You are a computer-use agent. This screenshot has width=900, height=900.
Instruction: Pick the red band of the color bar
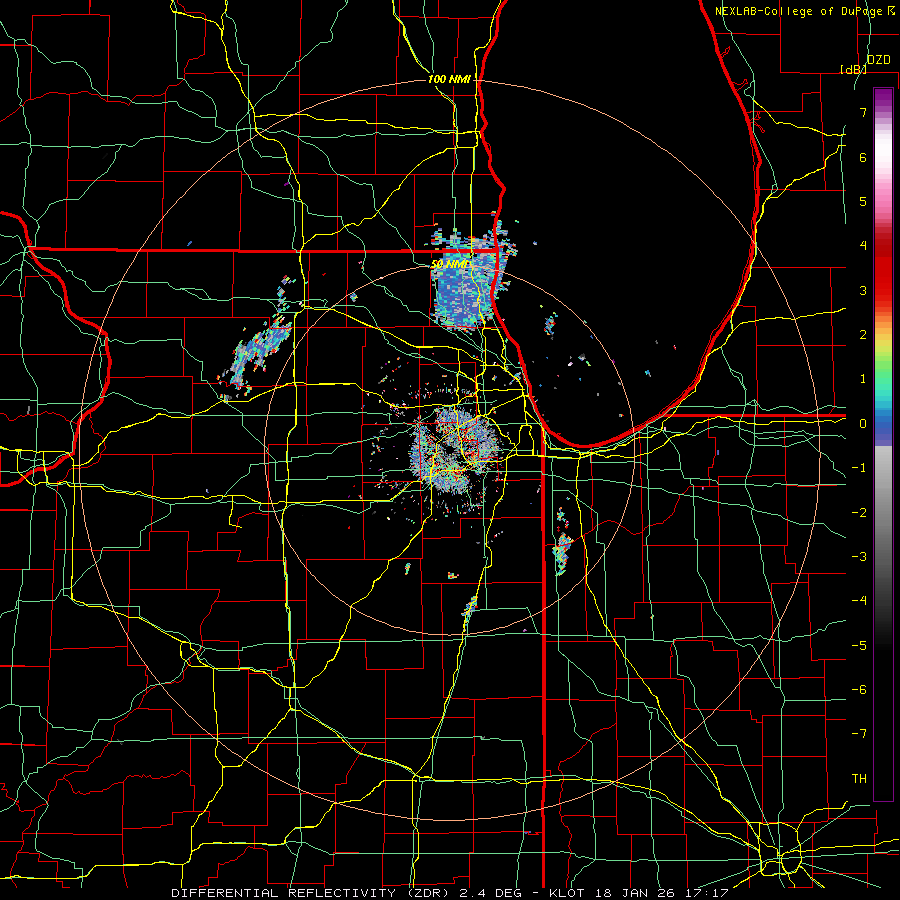883,270
